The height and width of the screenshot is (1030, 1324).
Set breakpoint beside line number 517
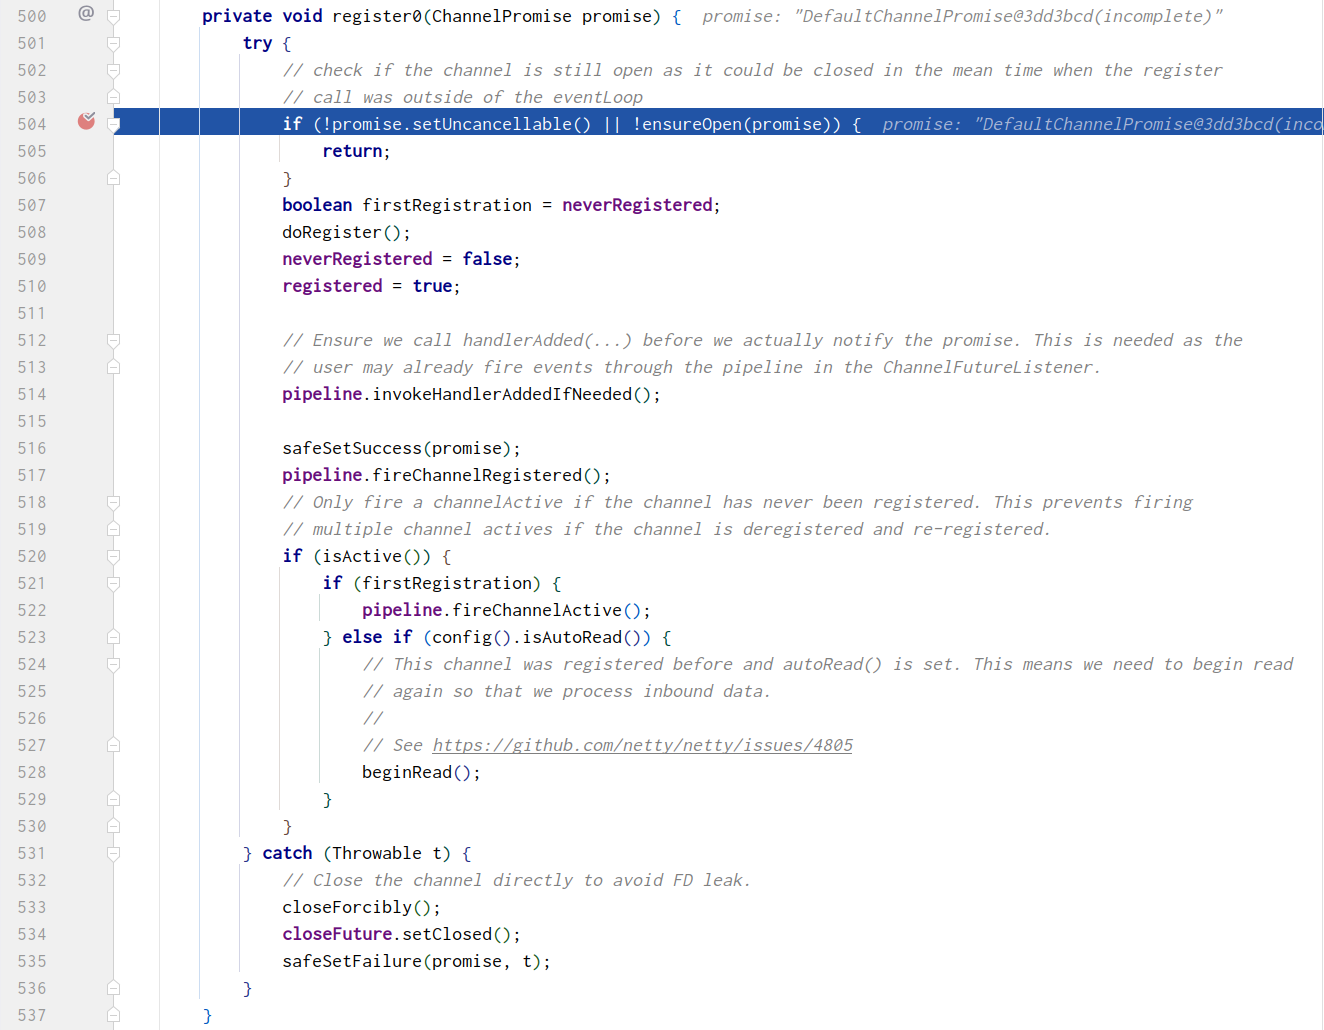pyautogui.click(x=87, y=475)
